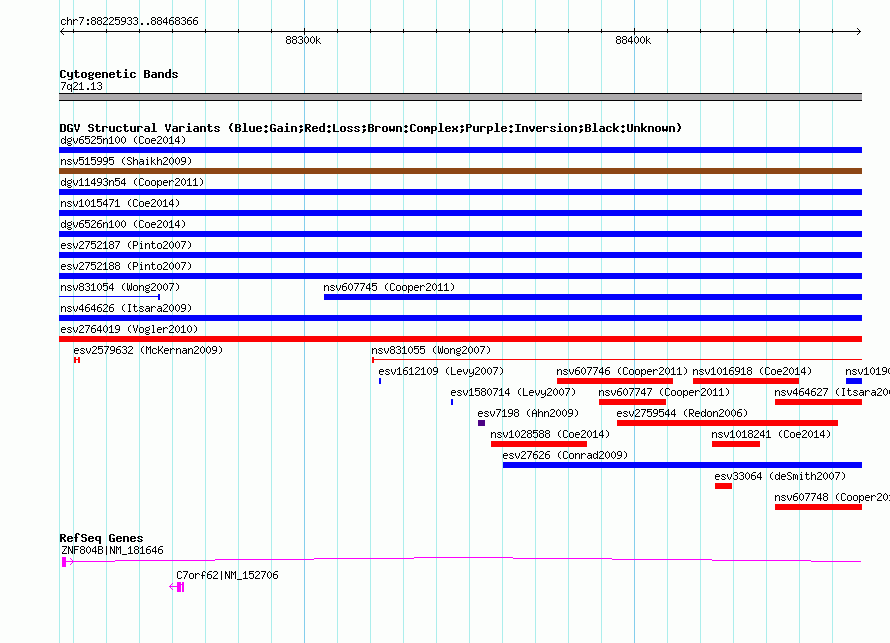Click the 7q21.13 cytogenetic band bar

(460, 97)
